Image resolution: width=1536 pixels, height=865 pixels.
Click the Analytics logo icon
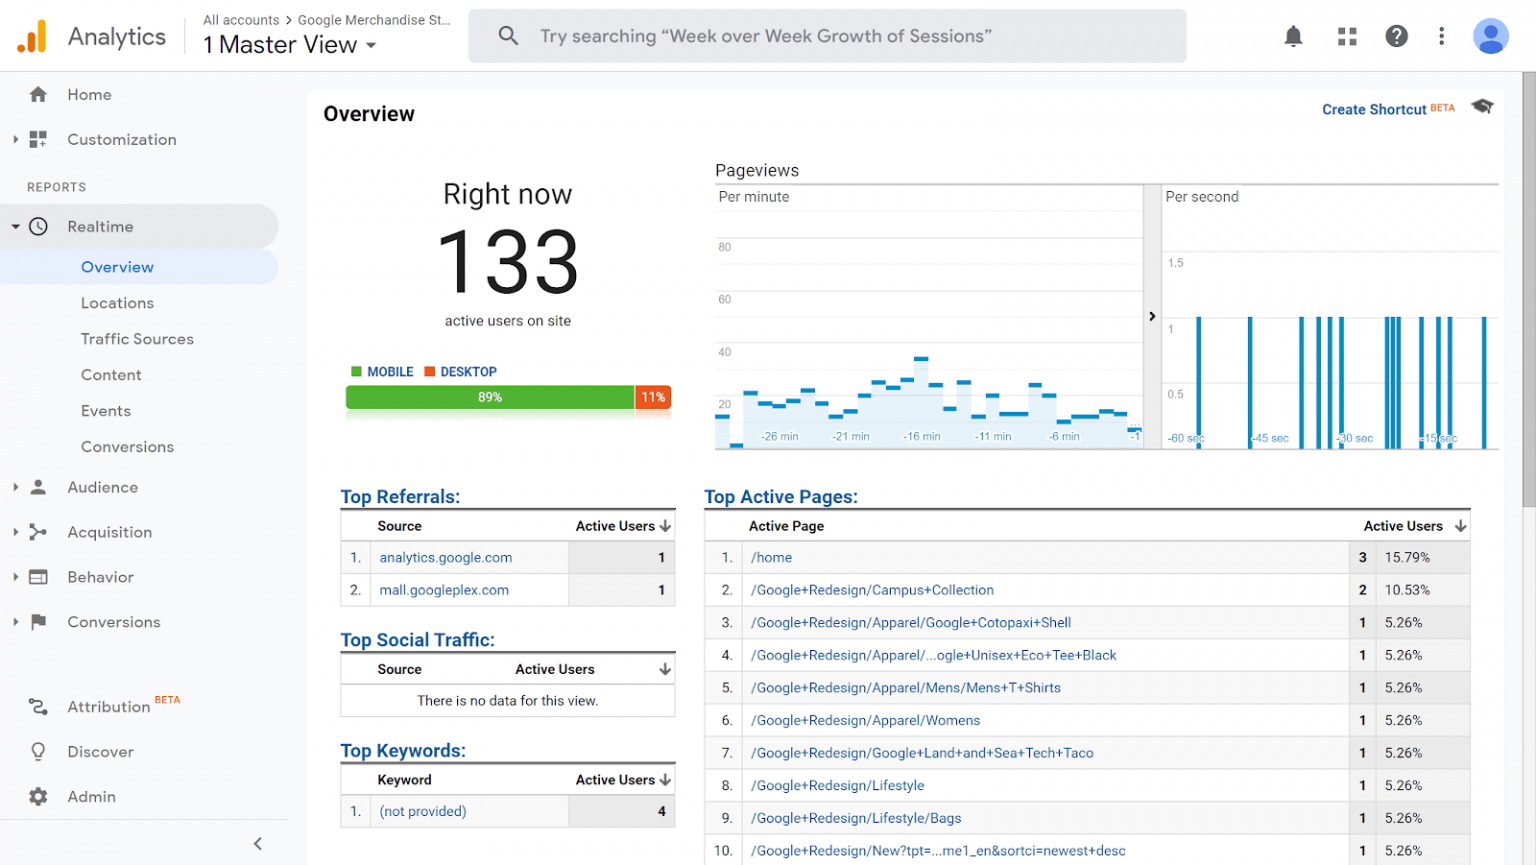point(32,36)
